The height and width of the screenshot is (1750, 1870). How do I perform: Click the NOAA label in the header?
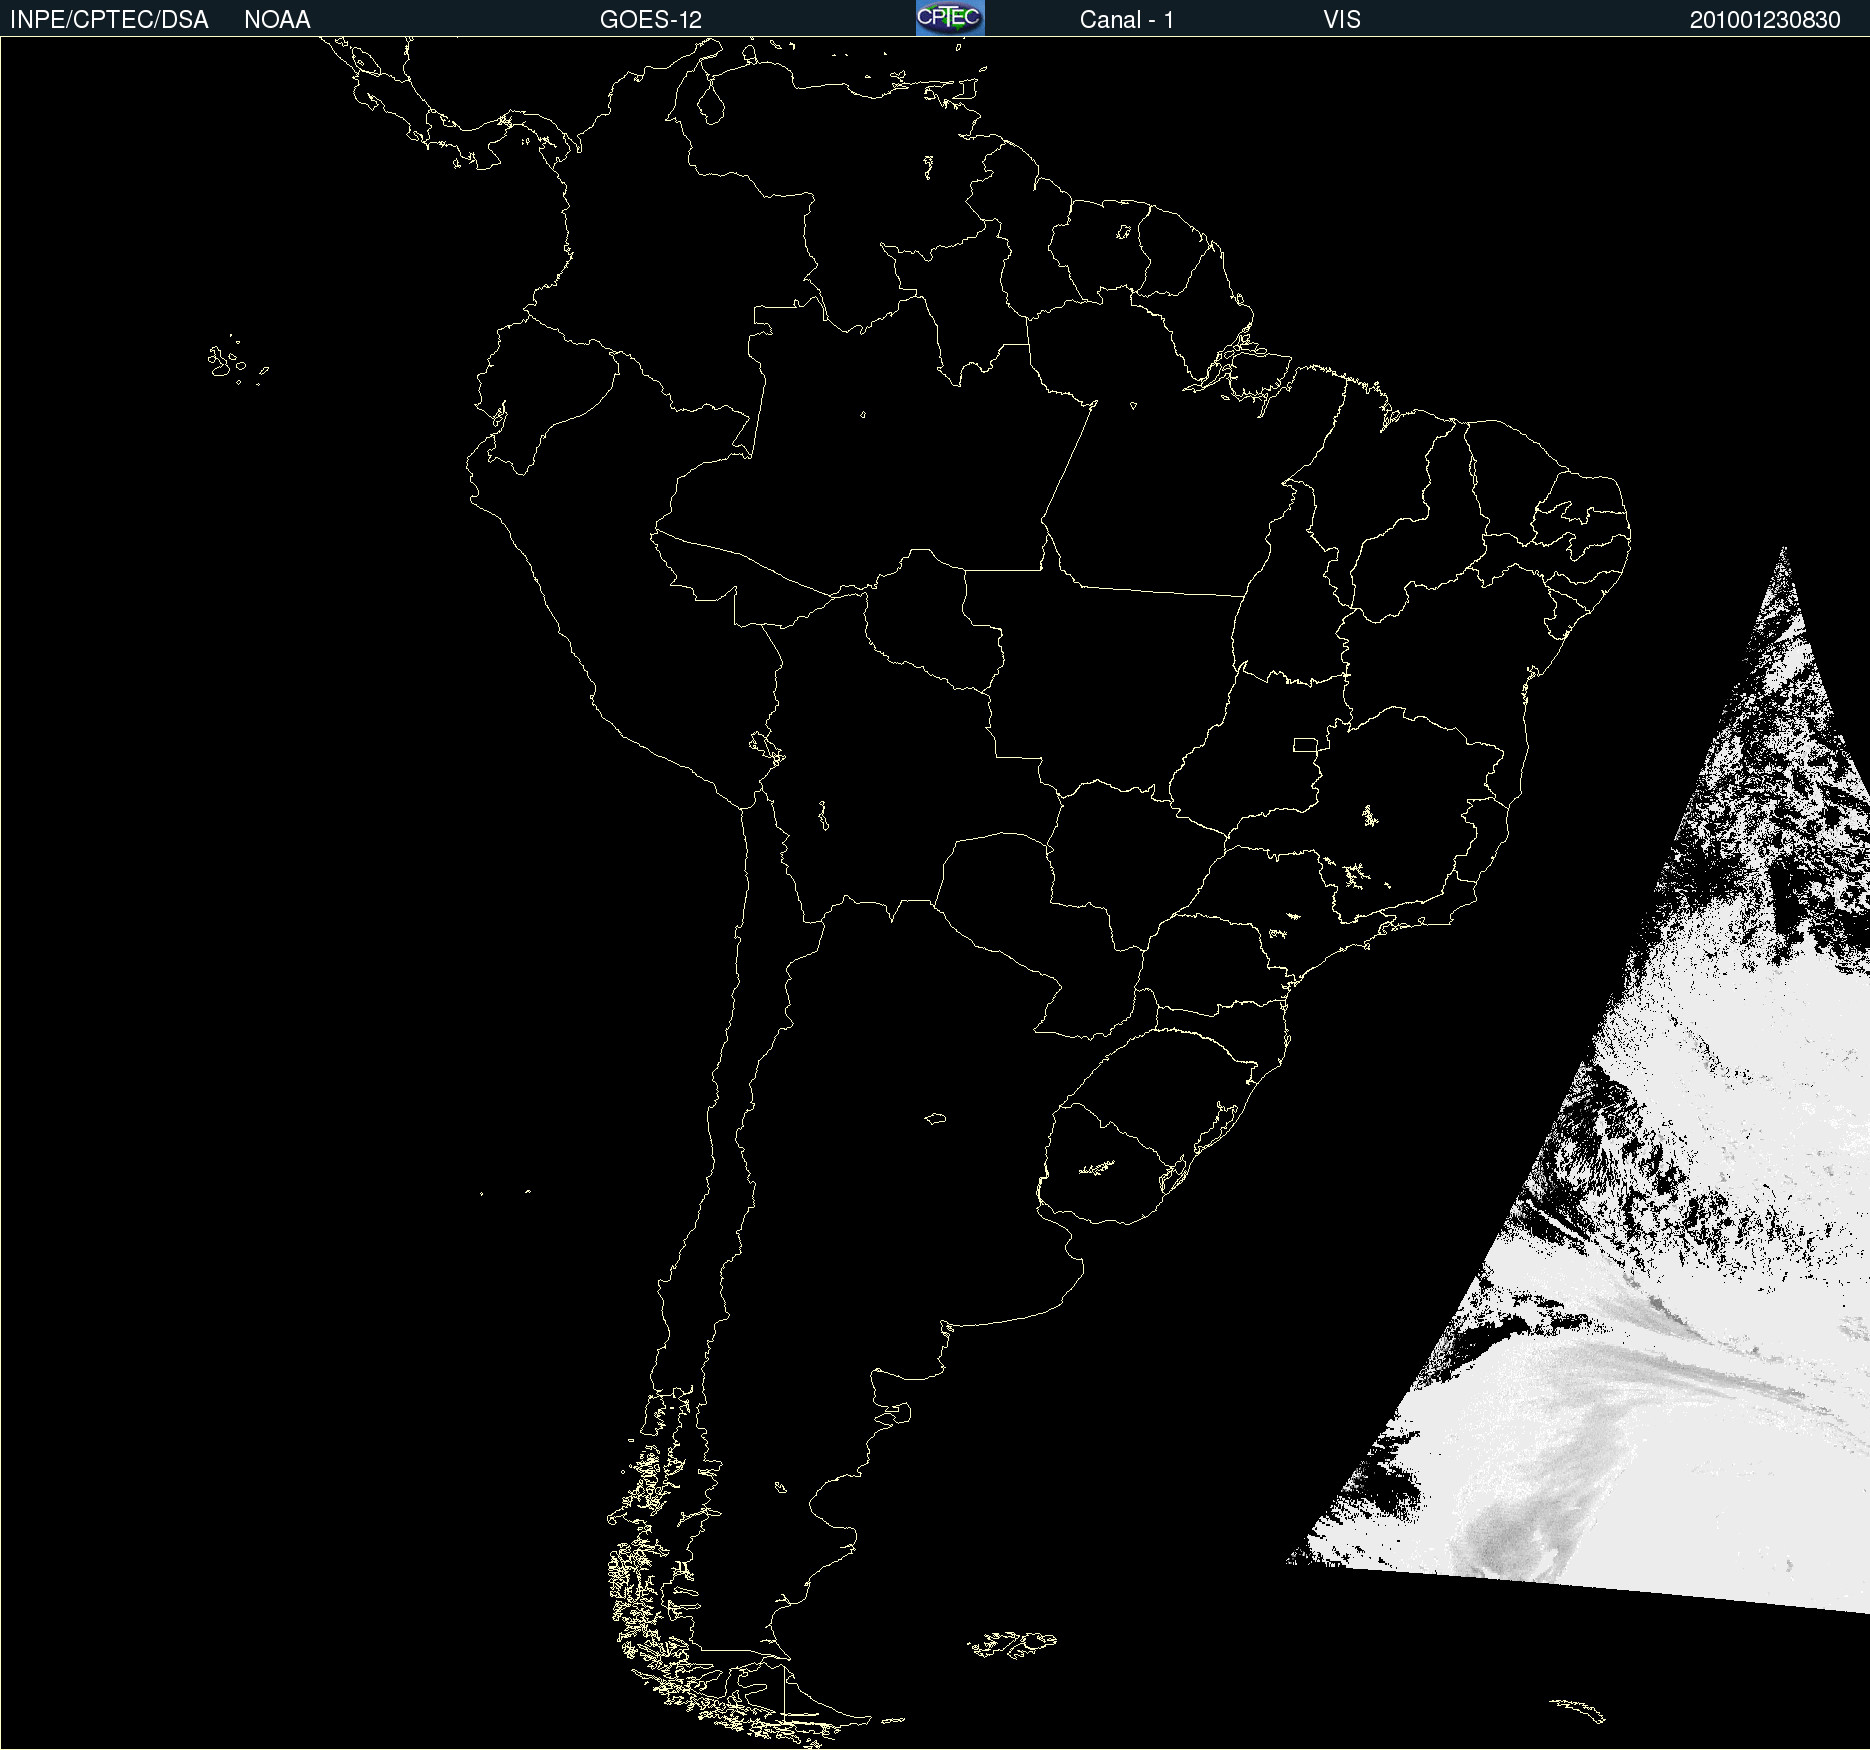(277, 20)
